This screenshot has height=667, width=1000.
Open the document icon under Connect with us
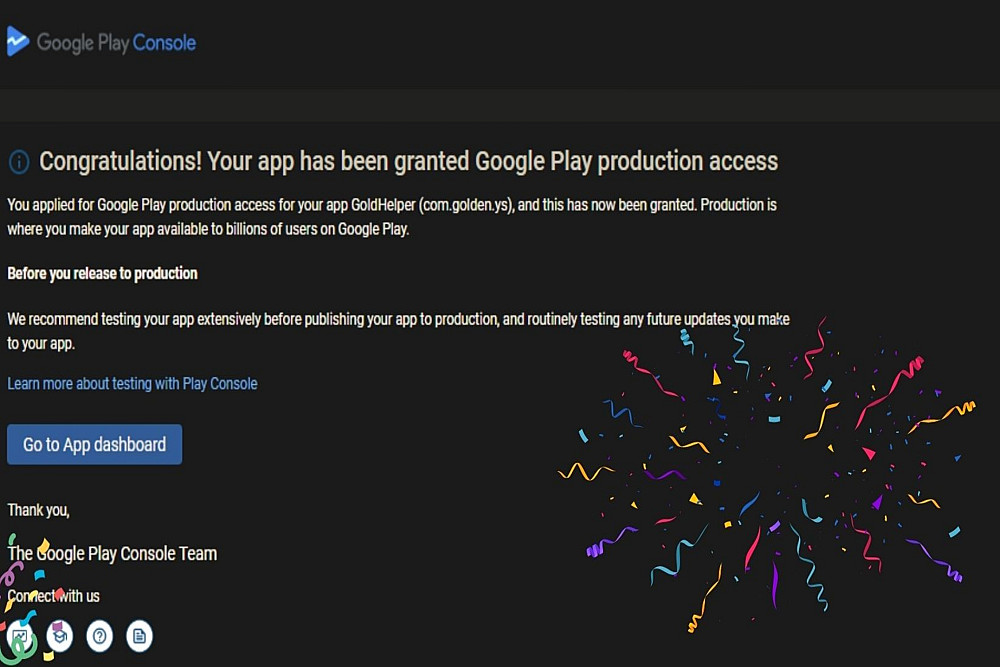point(139,636)
